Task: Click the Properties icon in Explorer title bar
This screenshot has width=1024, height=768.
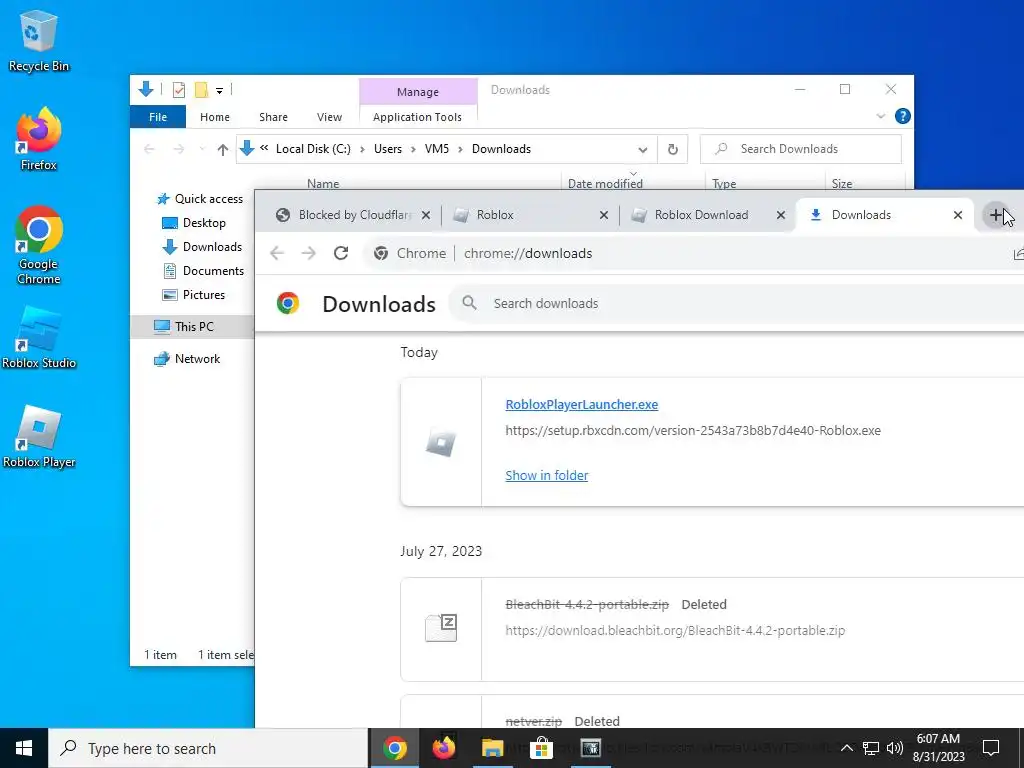Action: pos(178,89)
